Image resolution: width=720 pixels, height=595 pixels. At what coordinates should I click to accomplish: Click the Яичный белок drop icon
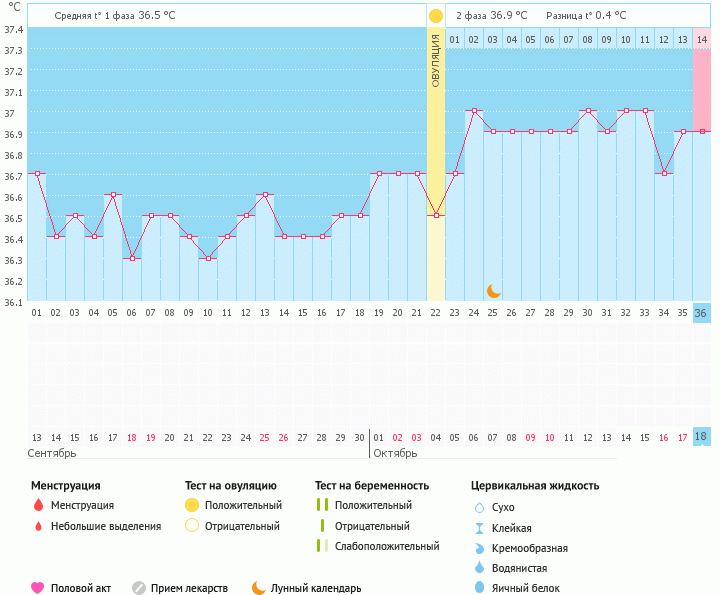point(480,588)
